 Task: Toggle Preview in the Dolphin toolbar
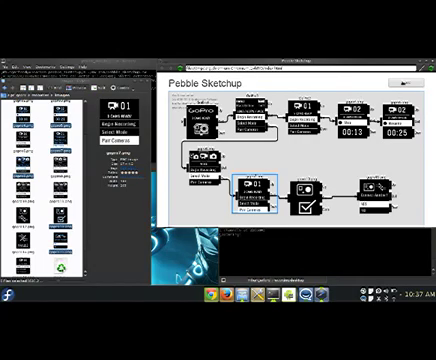click(x=76, y=88)
